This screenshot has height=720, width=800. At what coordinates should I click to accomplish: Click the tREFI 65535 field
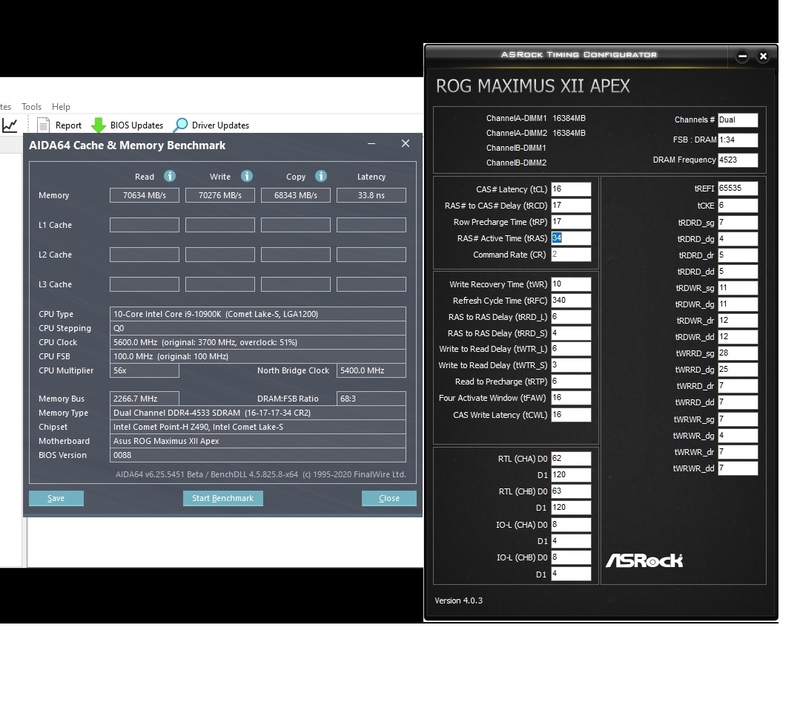point(738,188)
